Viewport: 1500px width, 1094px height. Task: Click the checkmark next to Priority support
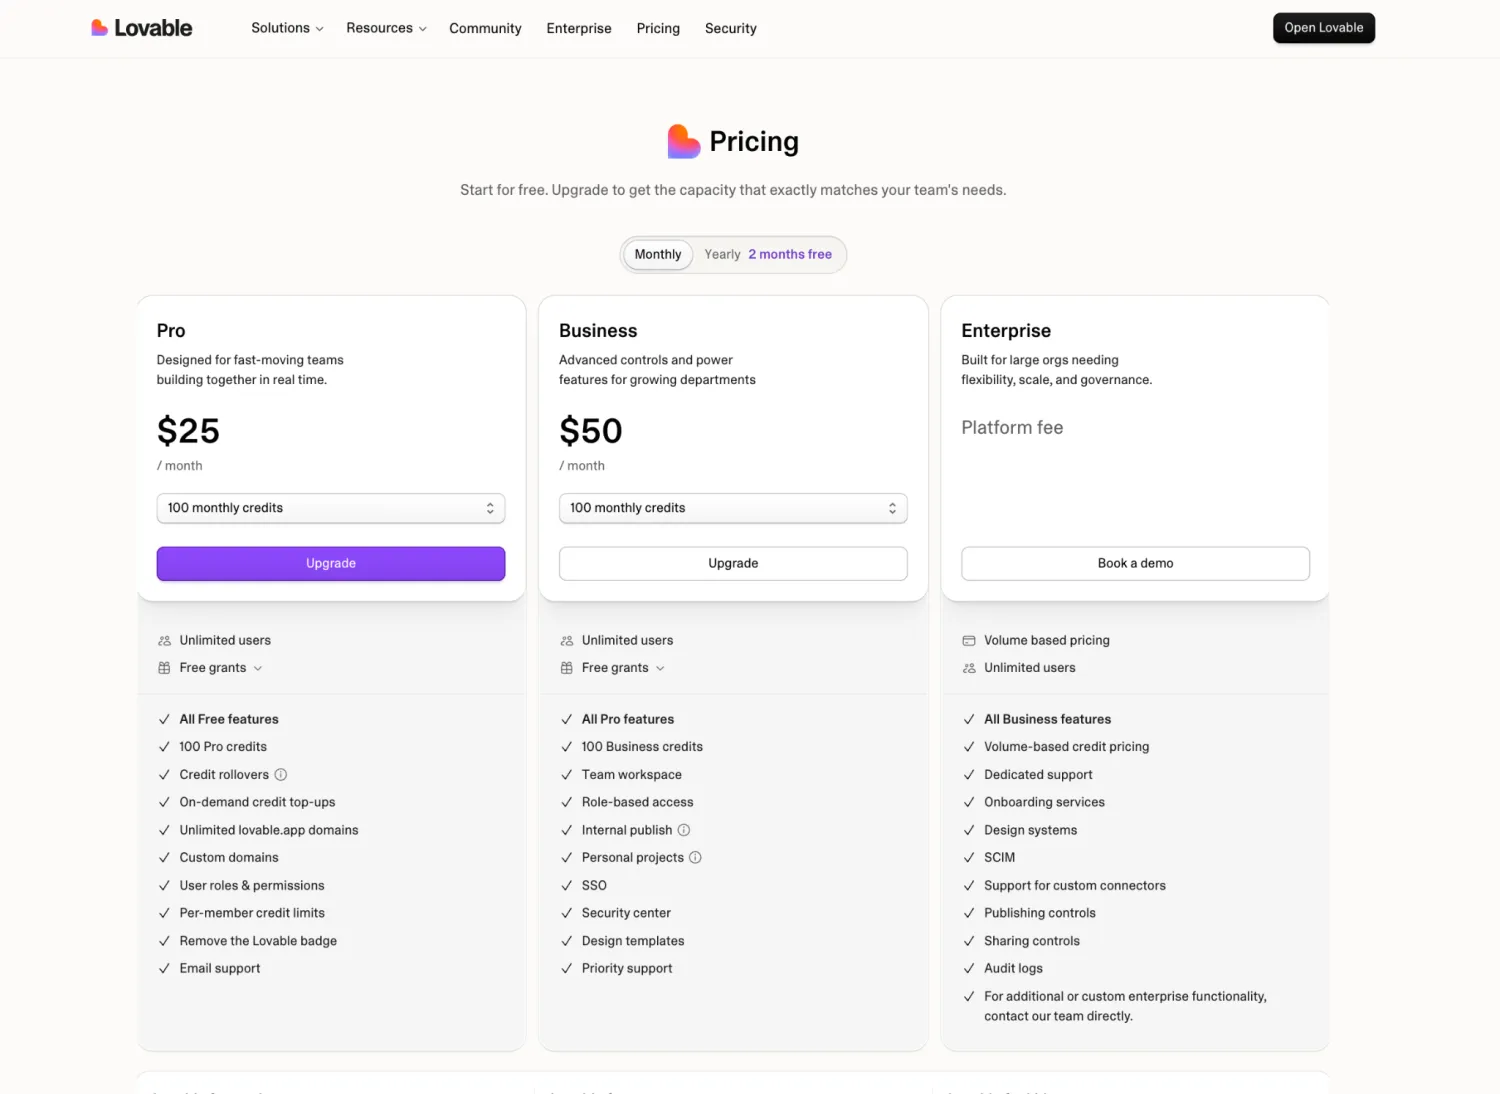tap(567, 968)
